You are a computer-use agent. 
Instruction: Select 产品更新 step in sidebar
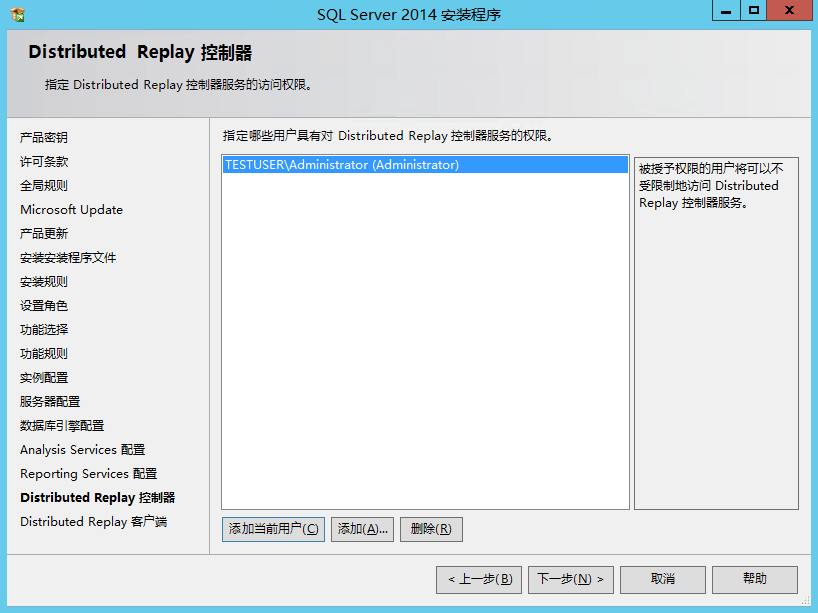[44, 233]
